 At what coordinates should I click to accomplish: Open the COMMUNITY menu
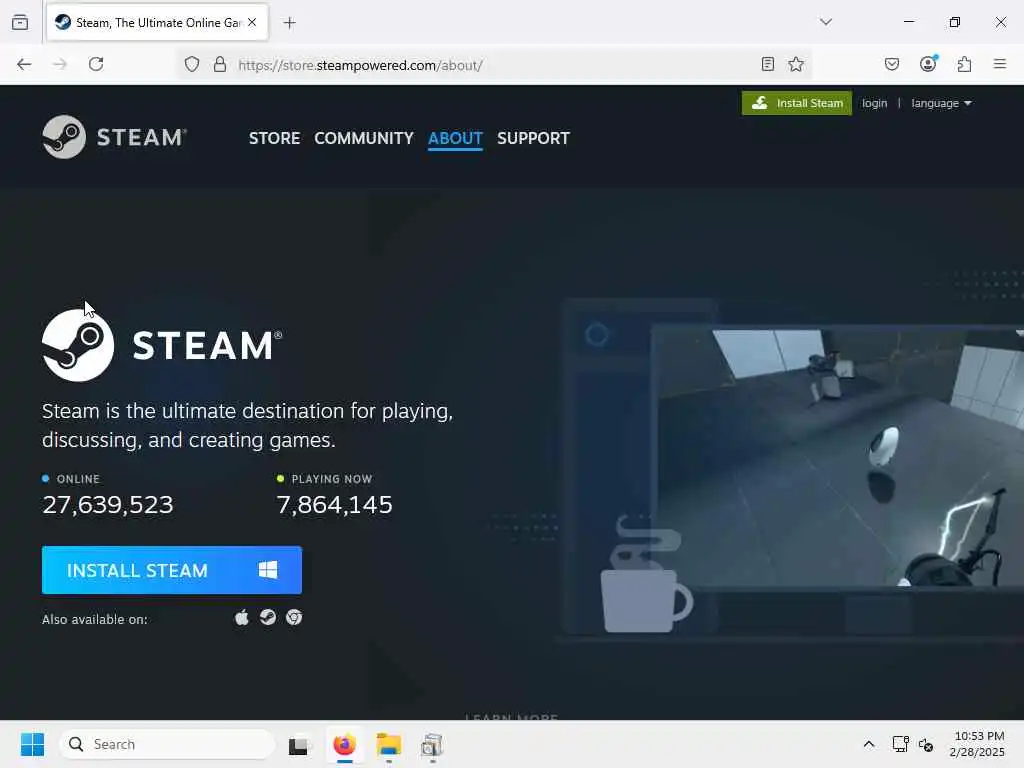coord(364,138)
